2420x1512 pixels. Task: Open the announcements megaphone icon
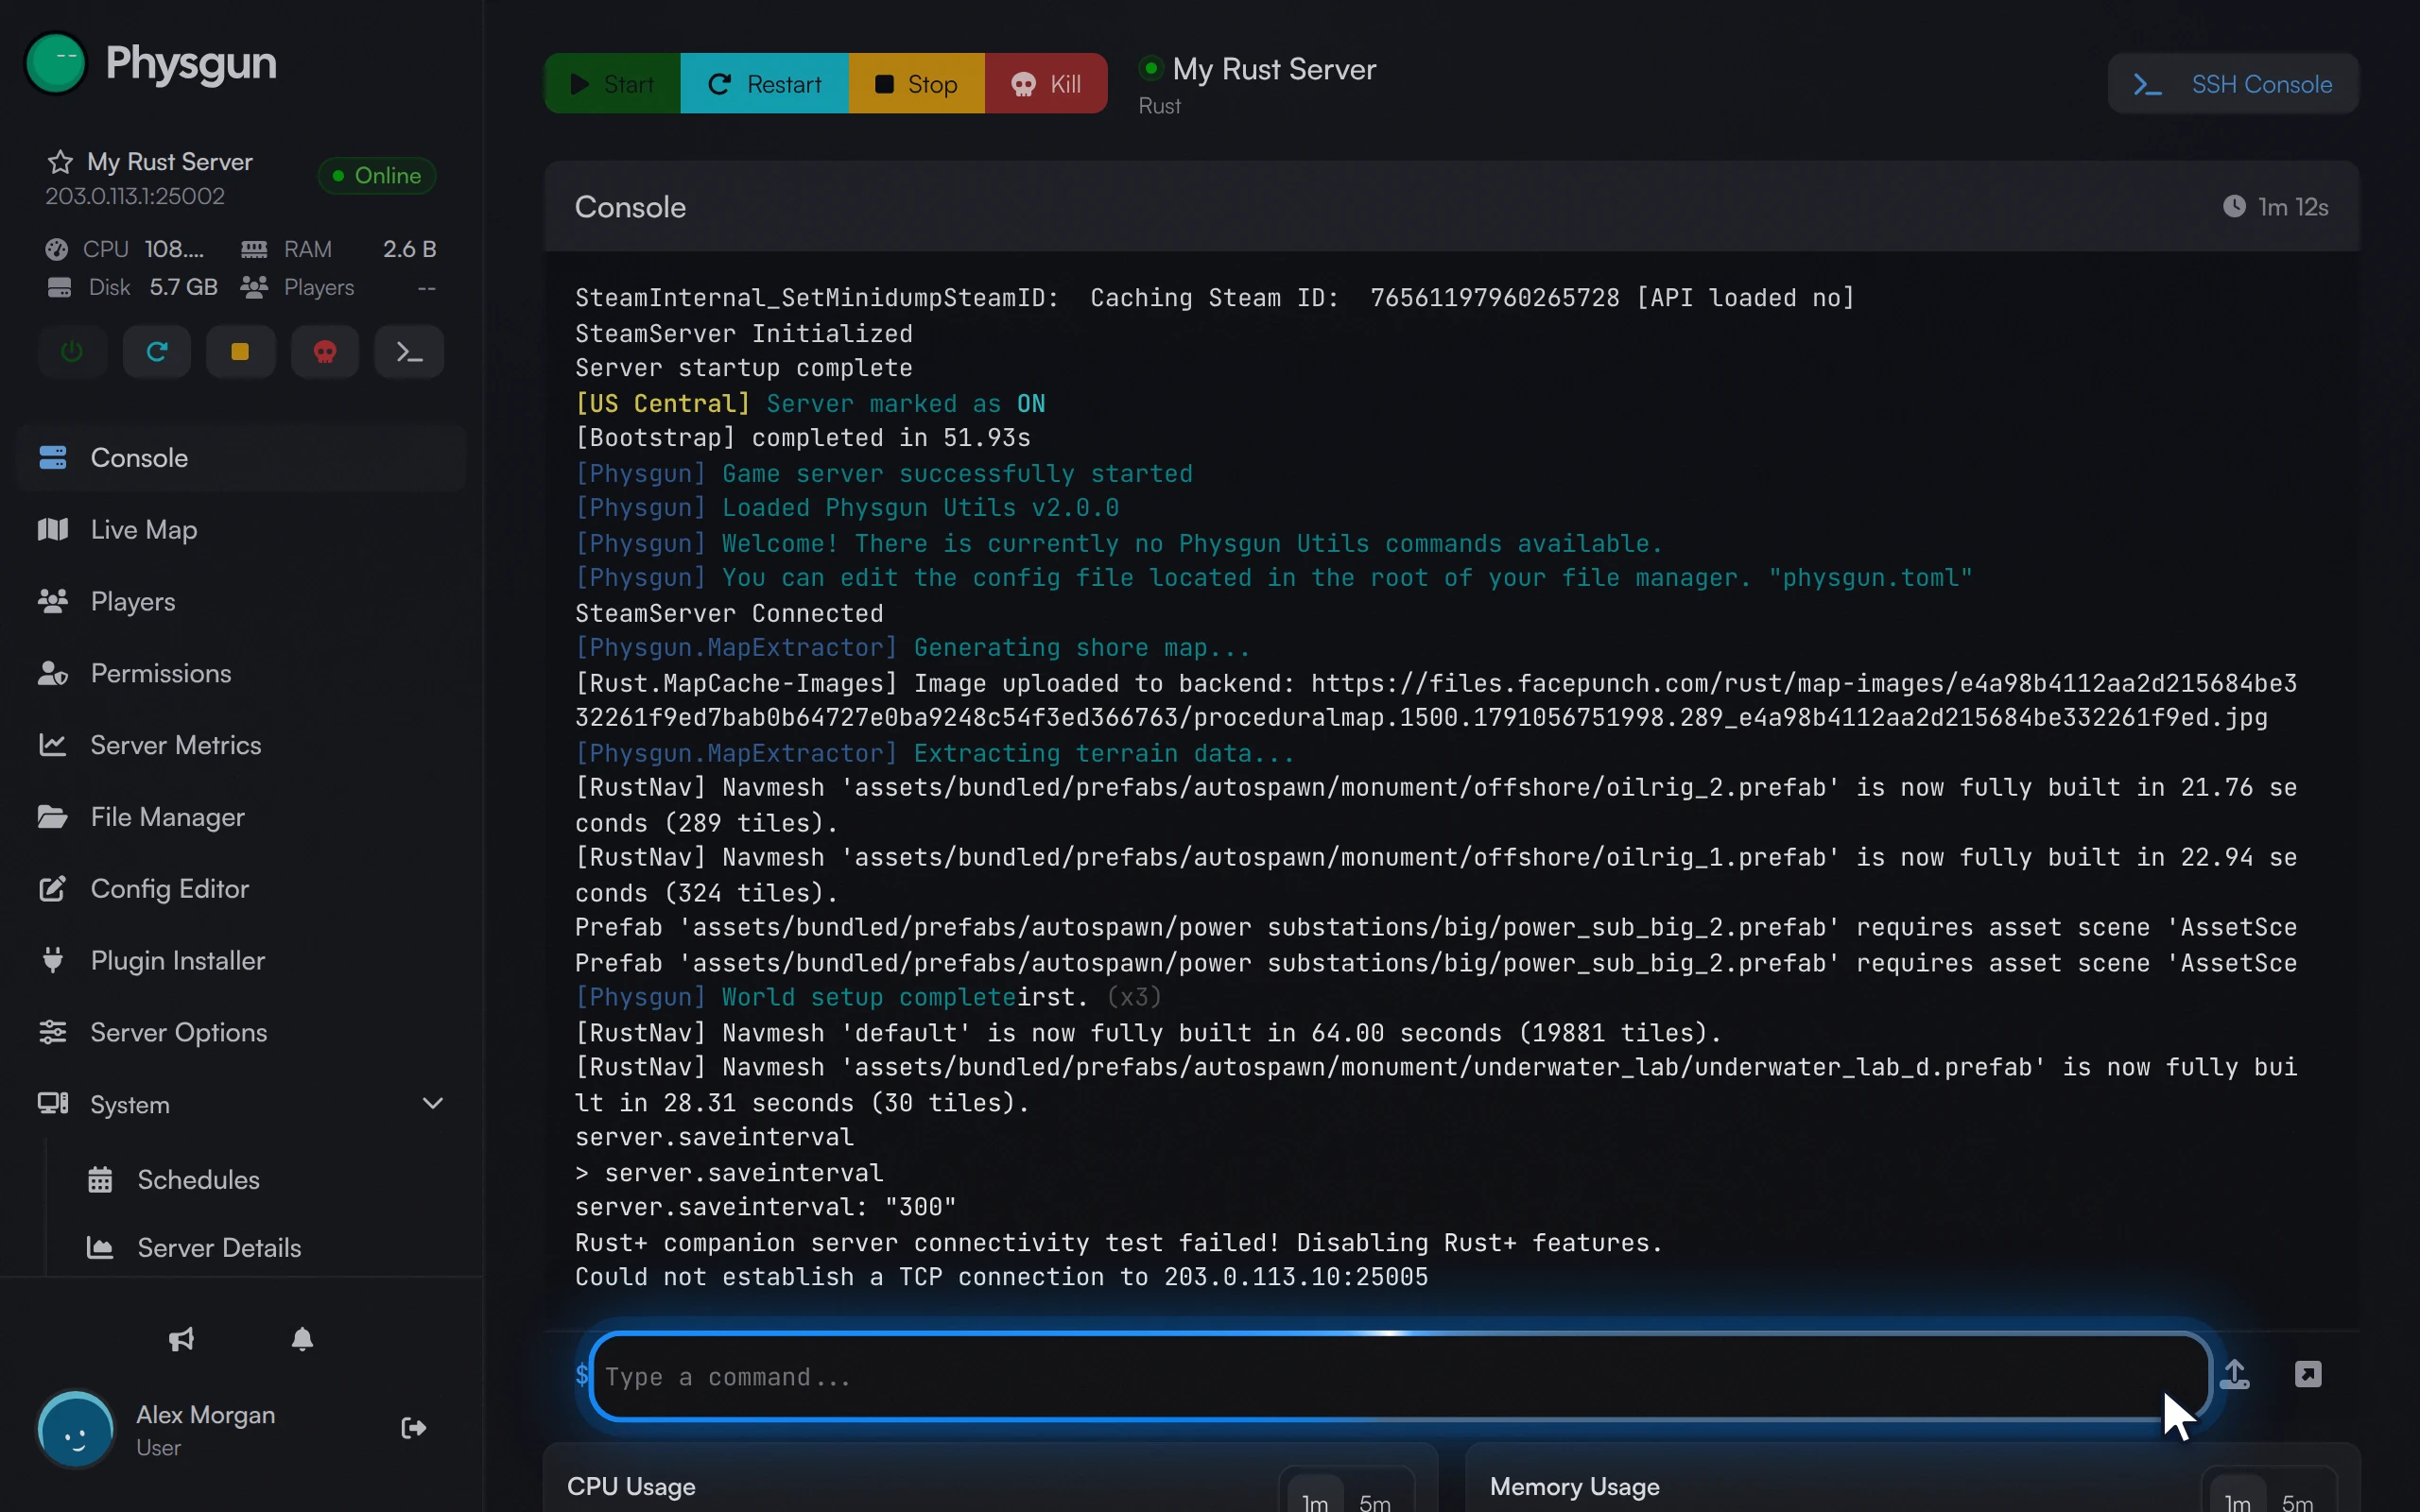coord(181,1340)
